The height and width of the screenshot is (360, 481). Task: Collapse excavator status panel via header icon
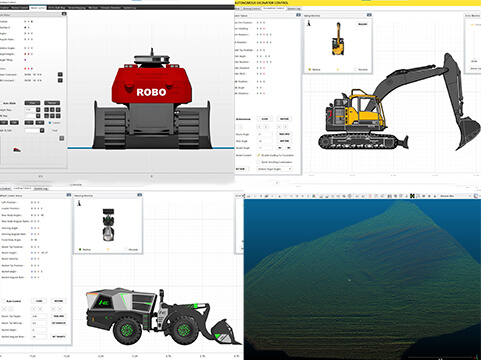point(298,15)
